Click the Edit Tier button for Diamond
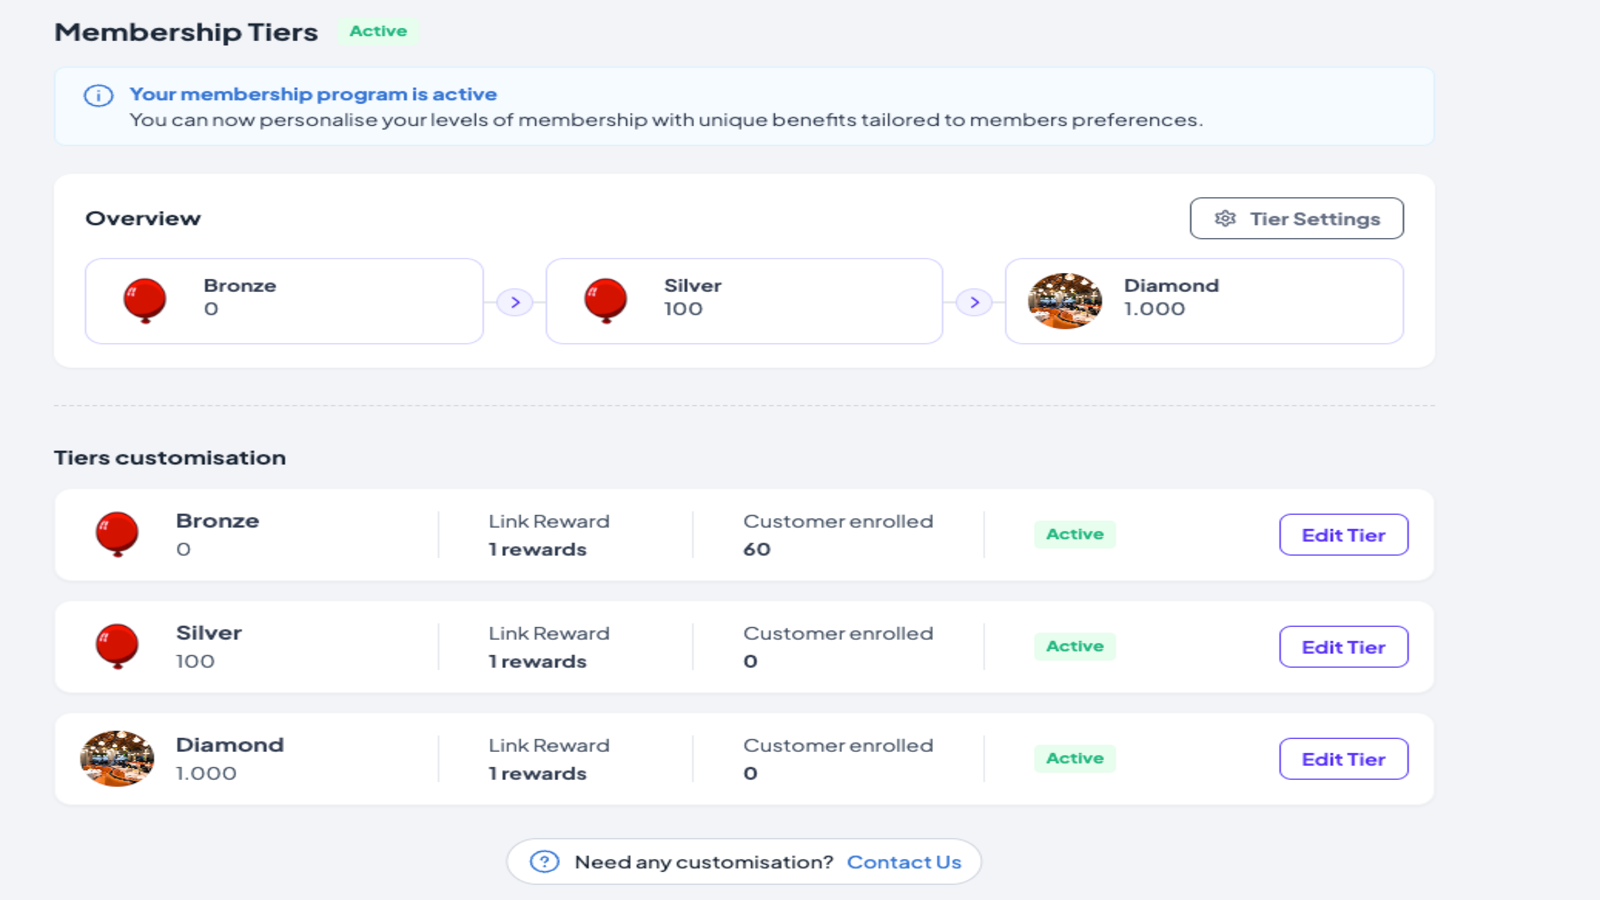 click(x=1343, y=758)
